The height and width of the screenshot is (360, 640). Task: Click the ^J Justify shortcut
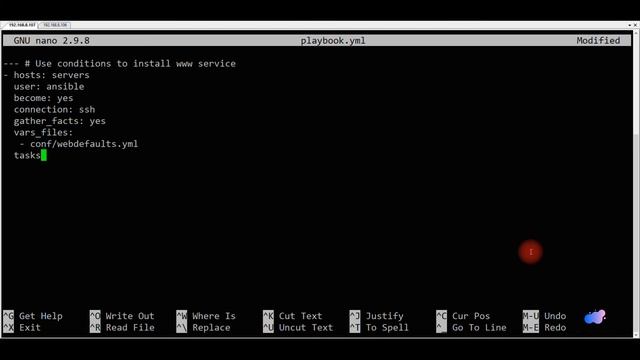click(377, 316)
